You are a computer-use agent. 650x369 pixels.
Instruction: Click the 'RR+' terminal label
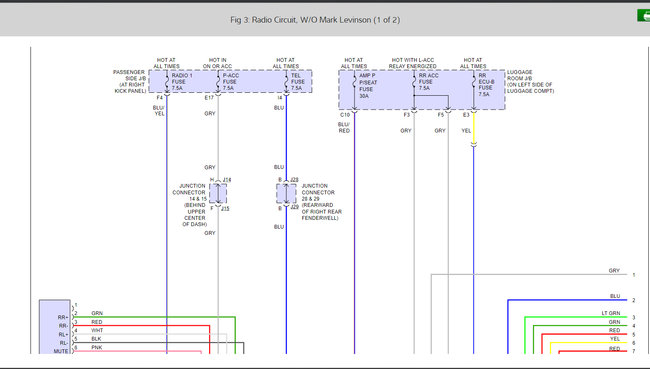coord(63,318)
